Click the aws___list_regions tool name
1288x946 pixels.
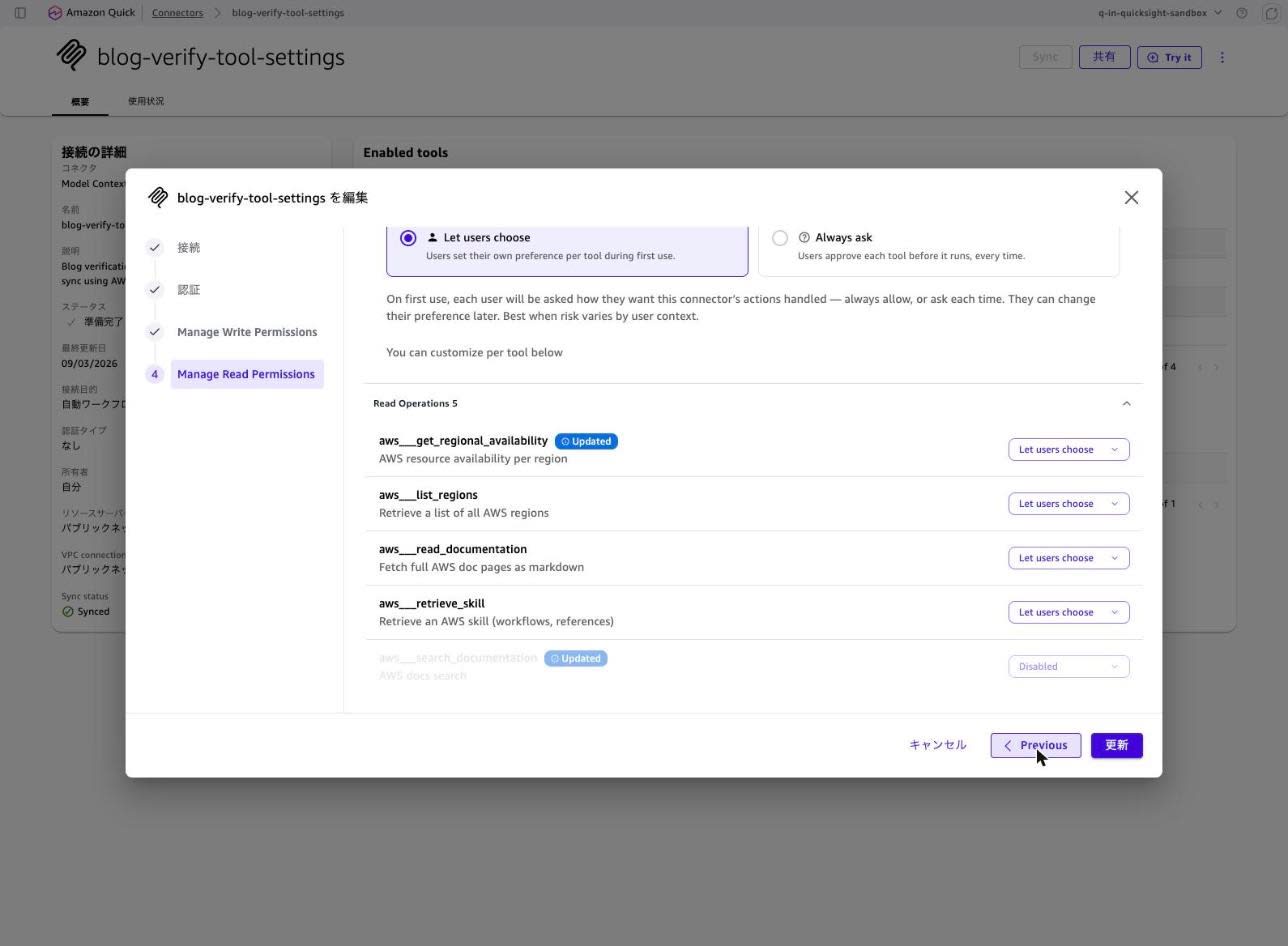pos(428,495)
